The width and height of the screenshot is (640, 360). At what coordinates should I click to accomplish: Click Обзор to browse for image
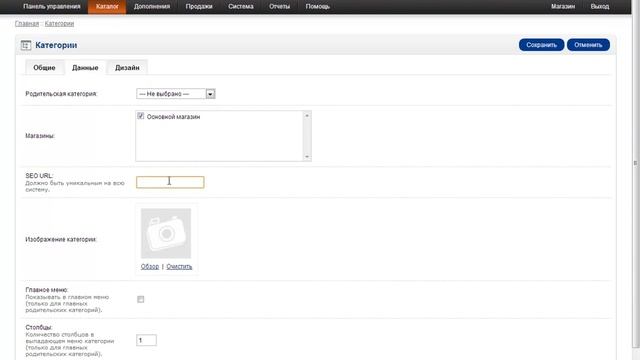coord(150,267)
